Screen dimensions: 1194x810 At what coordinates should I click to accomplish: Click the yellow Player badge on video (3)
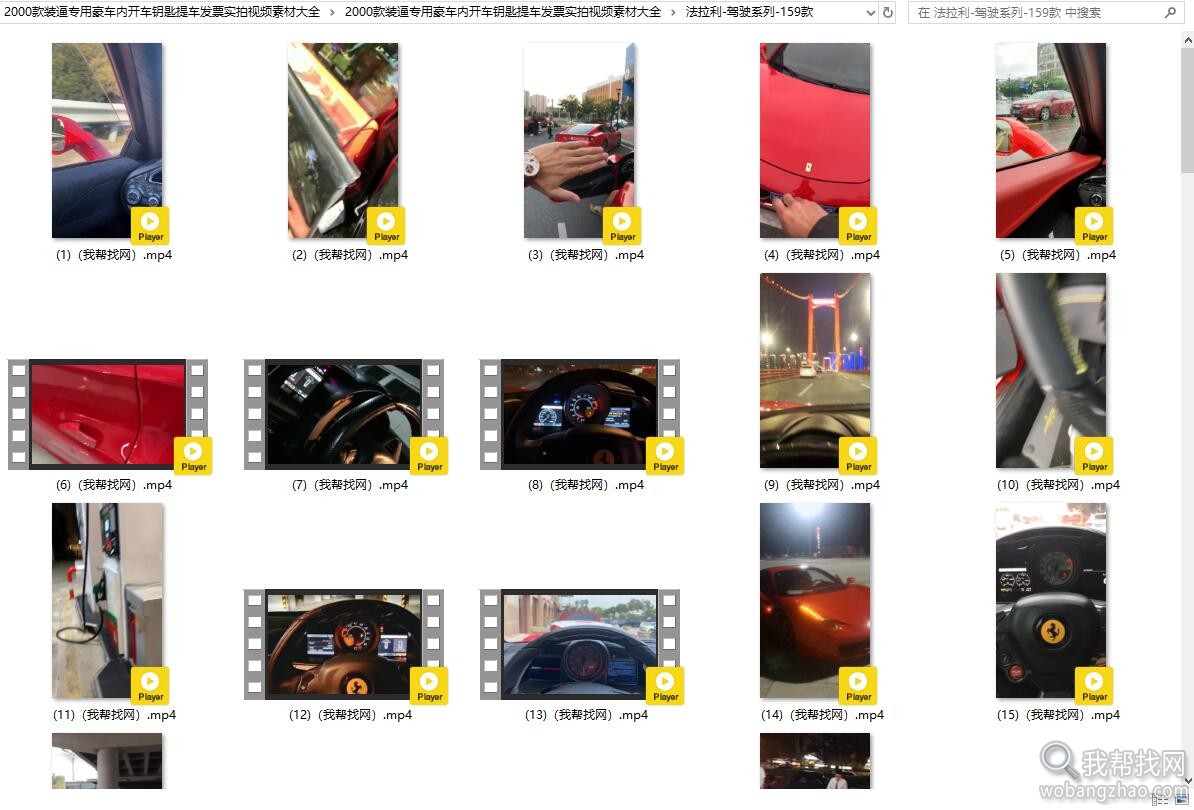[x=622, y=225]
